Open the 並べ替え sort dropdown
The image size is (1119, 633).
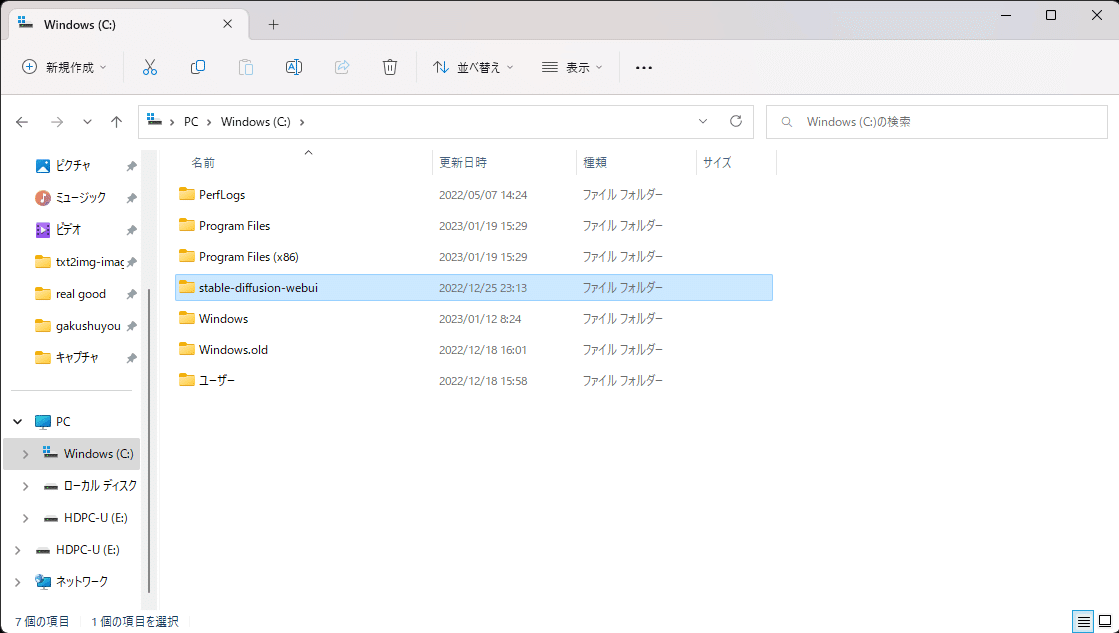coord(473,67)
